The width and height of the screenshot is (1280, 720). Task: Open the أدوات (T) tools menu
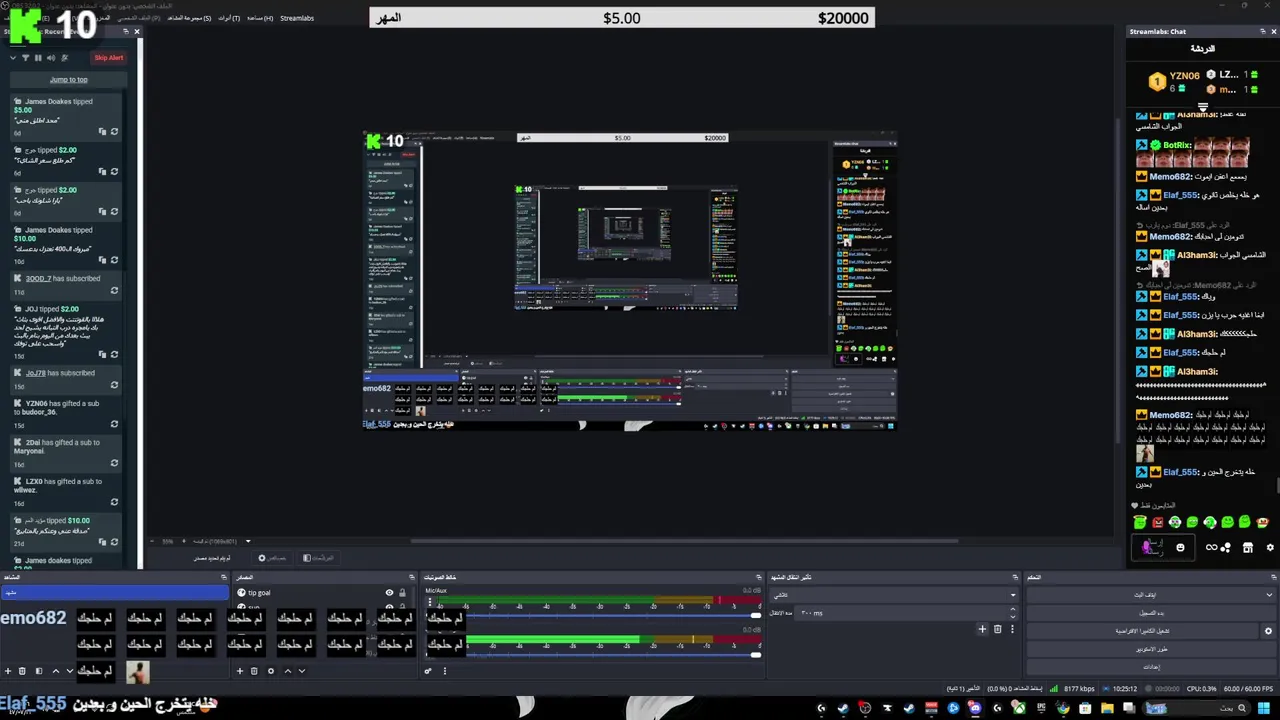[x=229, y=18]
